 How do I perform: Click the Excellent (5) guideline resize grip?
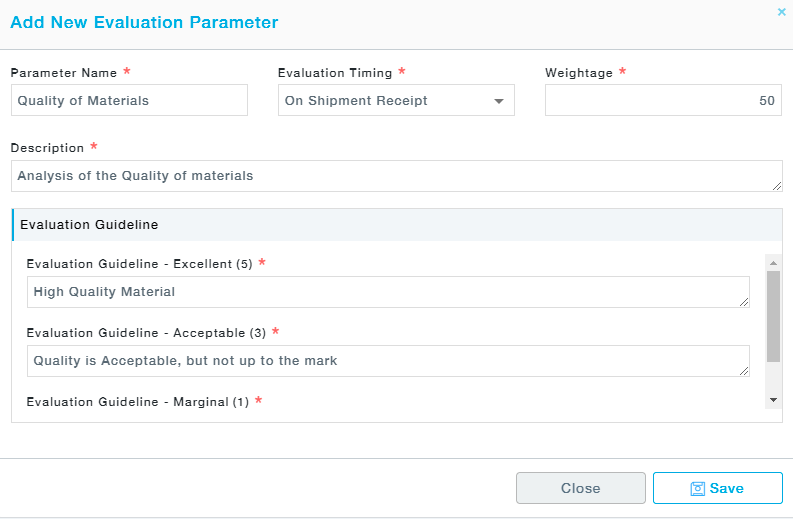coord(744,302)
